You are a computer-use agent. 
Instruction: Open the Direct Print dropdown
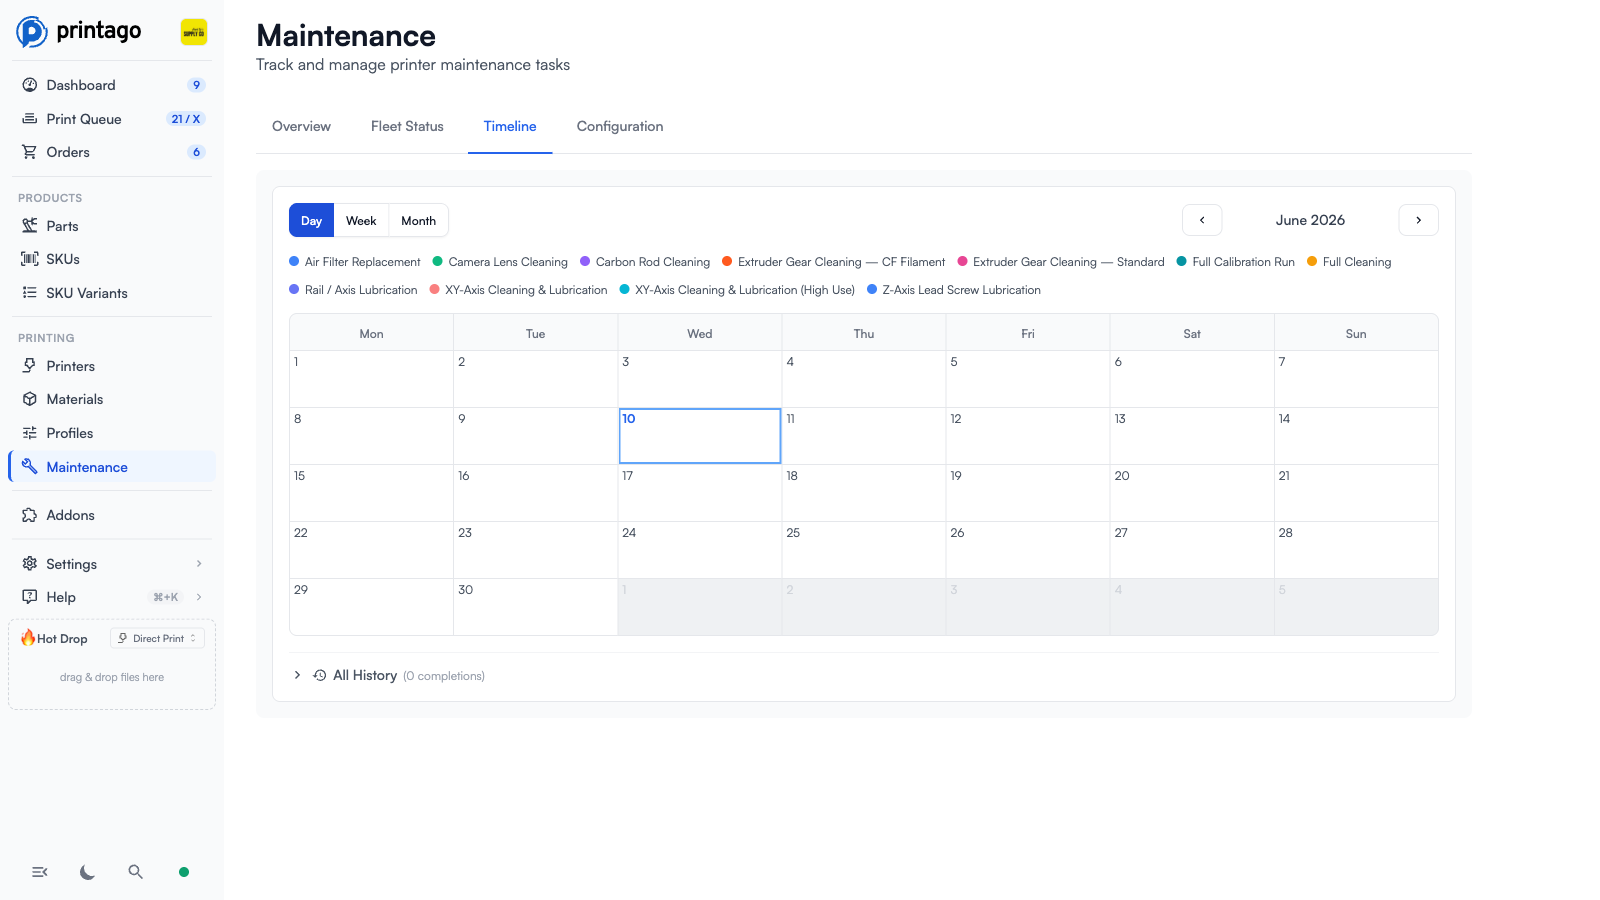[x=158, y=638]
